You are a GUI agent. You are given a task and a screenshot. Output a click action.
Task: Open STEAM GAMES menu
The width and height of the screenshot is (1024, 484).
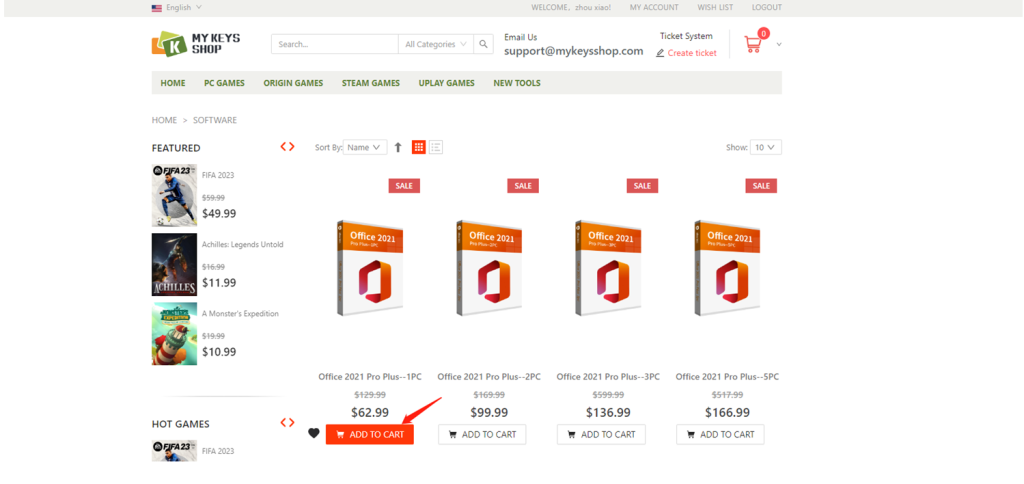(x=371, y=83)
